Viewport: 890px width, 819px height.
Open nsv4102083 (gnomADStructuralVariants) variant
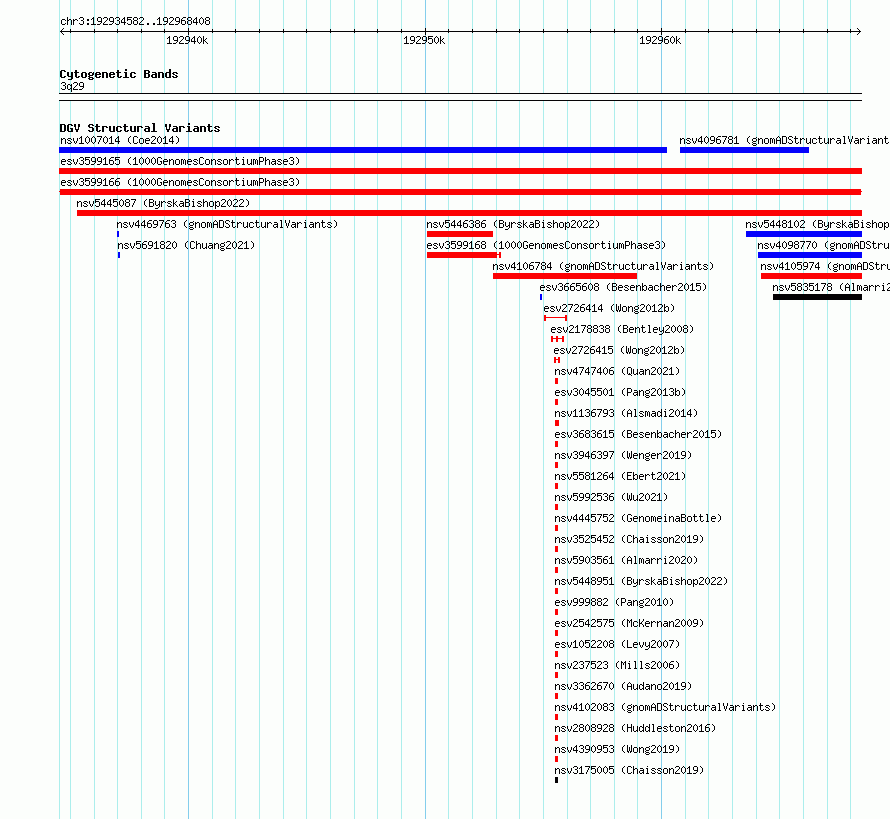(x=665, y=707)
